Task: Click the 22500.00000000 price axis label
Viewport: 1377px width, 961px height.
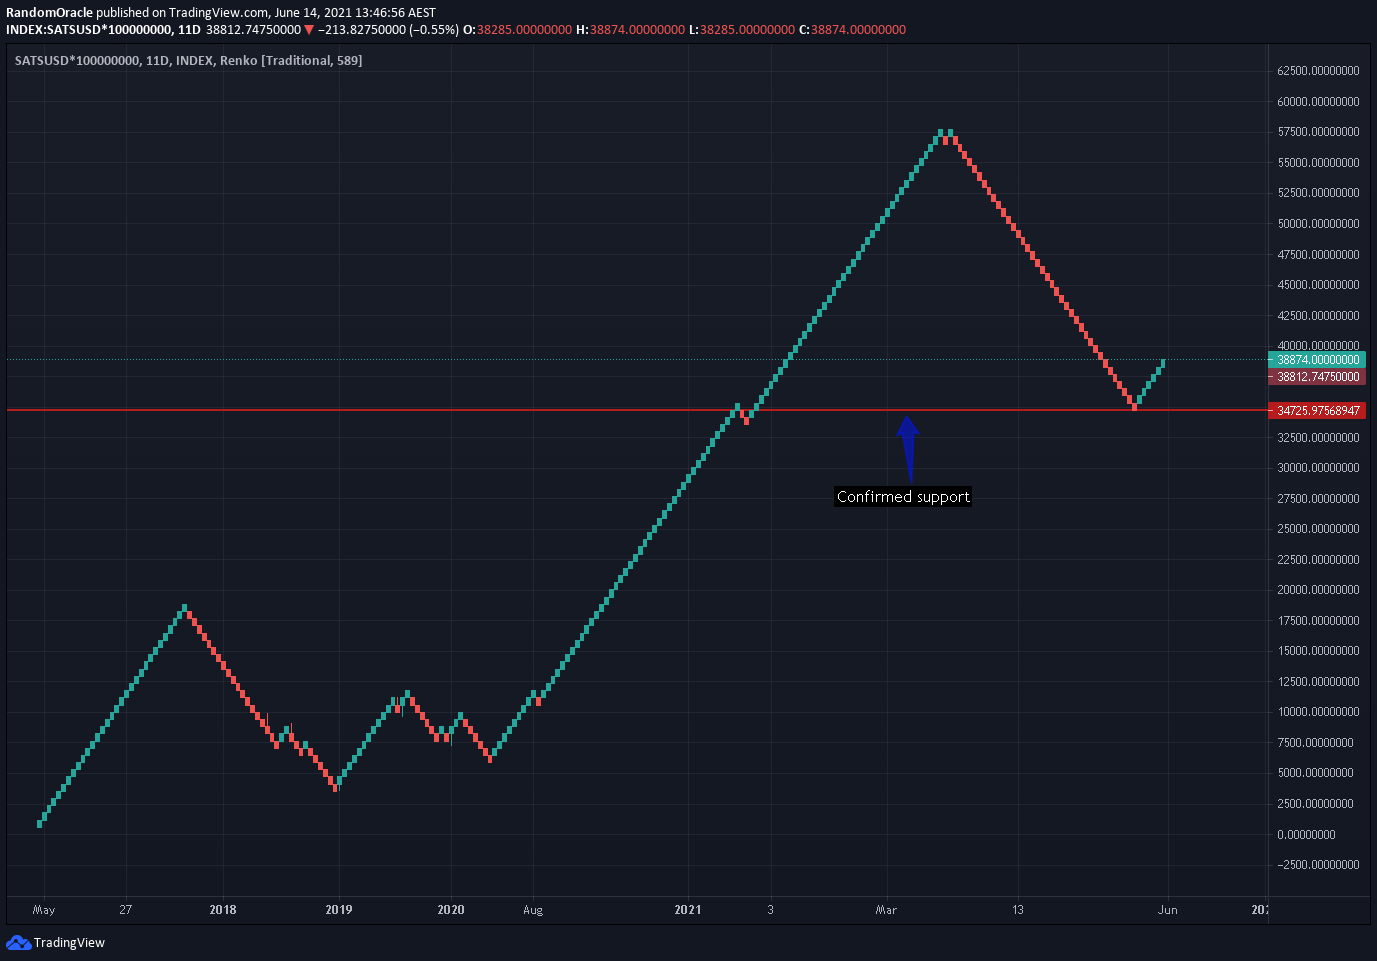Action: click(1318, 560)
